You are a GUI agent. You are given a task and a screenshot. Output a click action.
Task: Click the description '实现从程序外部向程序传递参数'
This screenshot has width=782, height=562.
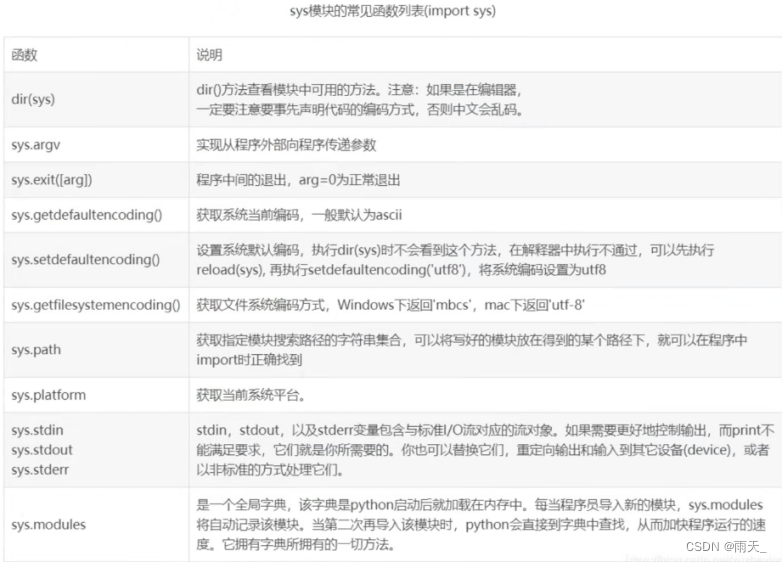(286, 145)
